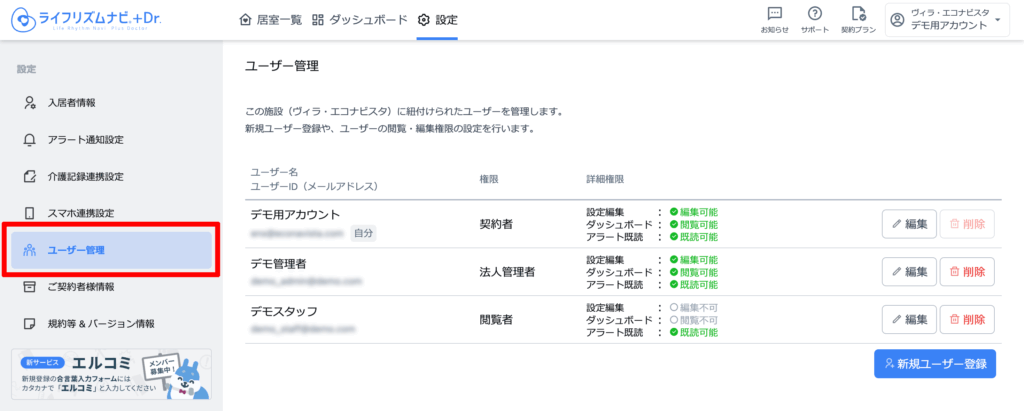
Task: Delete the デモ管理者 user
Action: pyautogui.click(x=967, y=271)
